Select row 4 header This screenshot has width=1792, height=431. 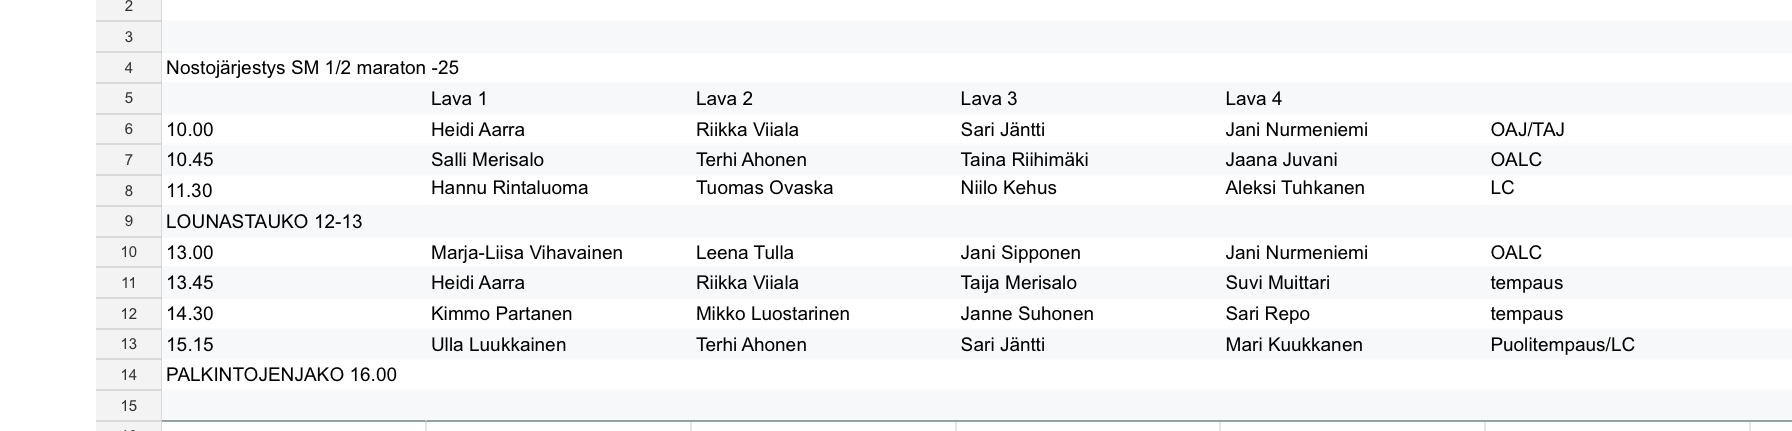pos(129,68)
